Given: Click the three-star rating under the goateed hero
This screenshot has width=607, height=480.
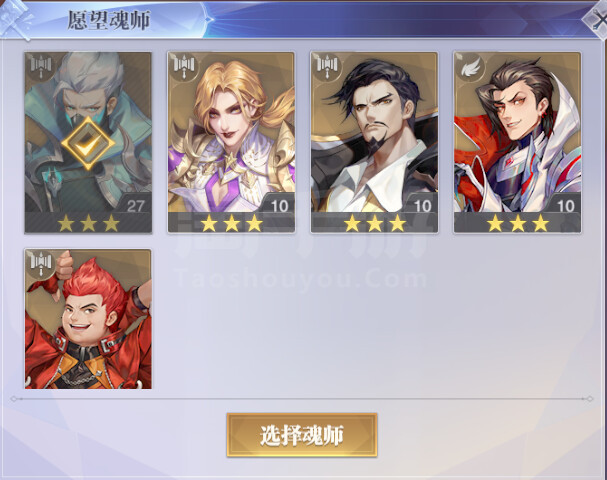Looking at the screenshot, I should tap(375, 223).
